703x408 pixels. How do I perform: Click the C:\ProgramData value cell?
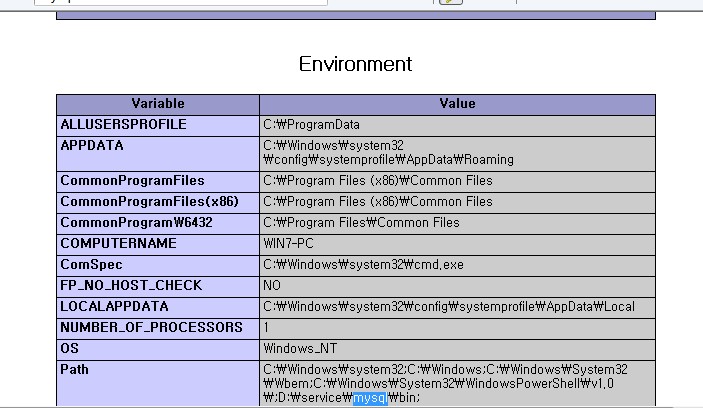click(311, 125)
